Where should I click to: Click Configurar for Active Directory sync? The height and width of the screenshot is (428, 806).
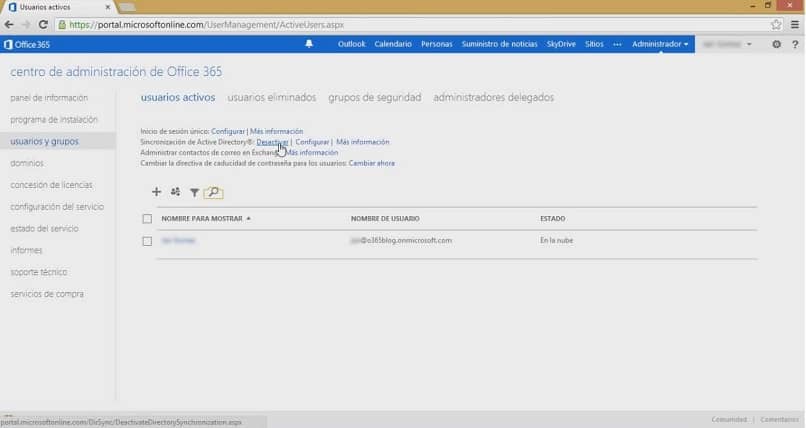click(312, 142)
